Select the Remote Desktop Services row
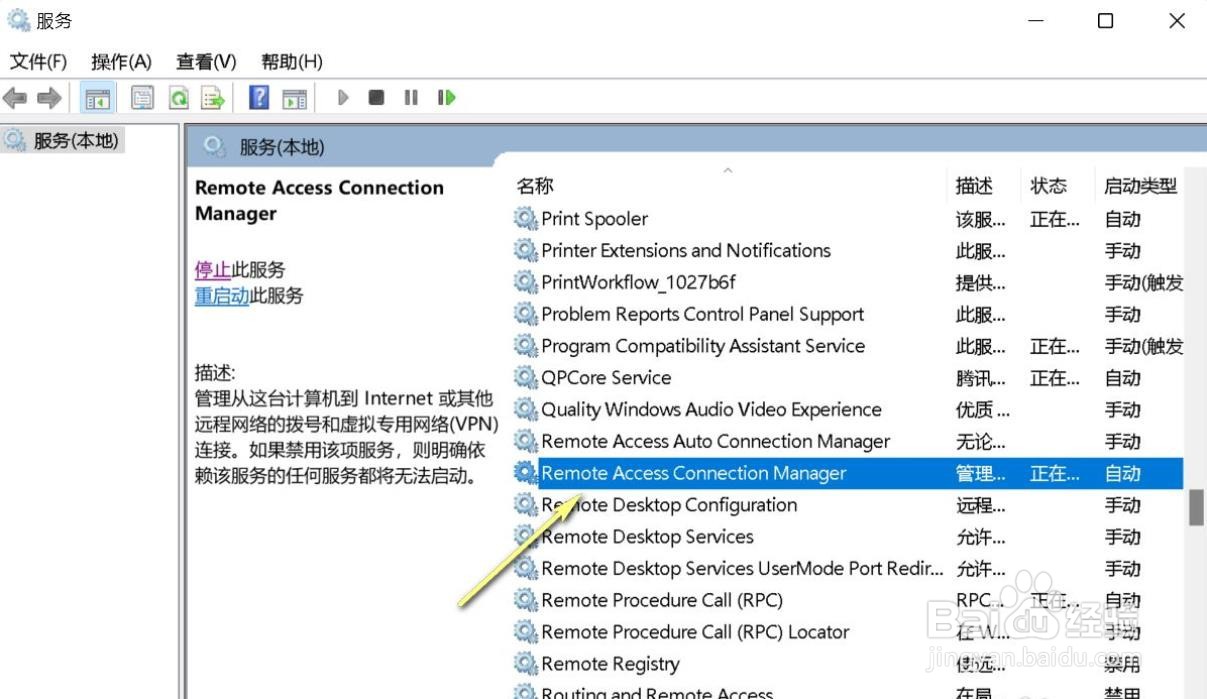This screenshot has width=1207, height=699. pos(847,537)
